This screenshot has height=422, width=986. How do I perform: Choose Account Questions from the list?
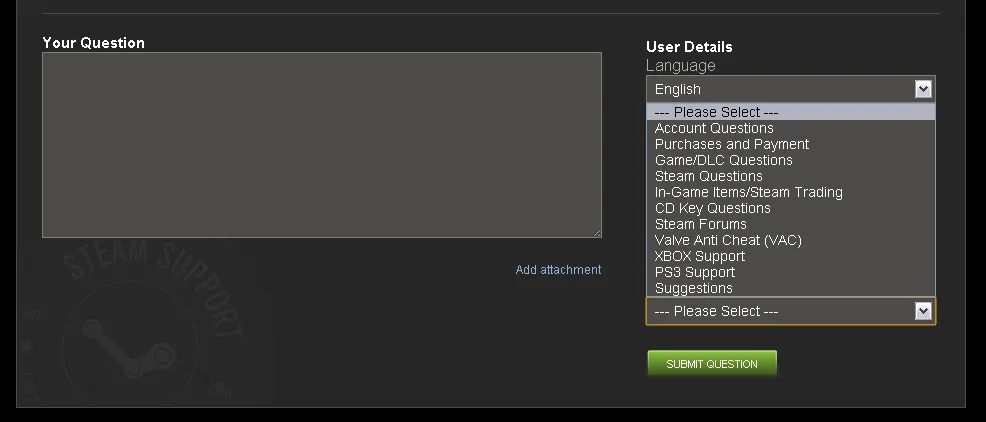[x=714, y=128]
